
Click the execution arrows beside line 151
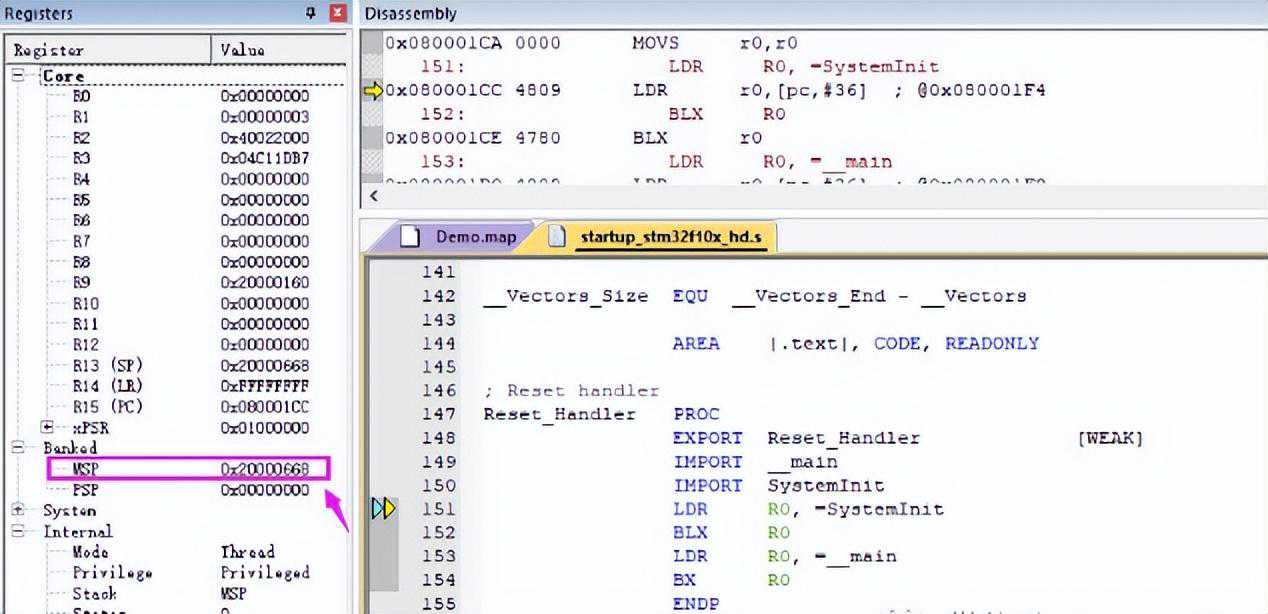click(383, 509)
